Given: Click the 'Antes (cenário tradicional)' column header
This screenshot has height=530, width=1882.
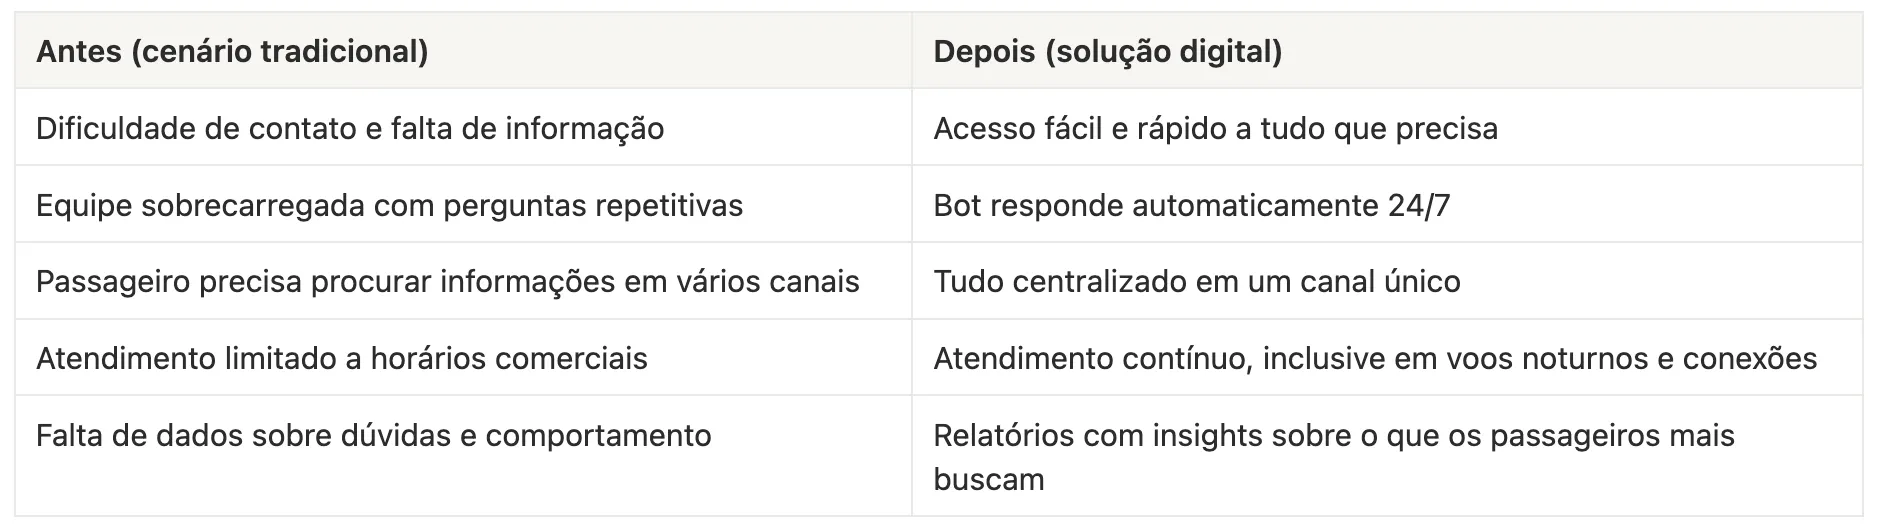Looking at the screenshot, I should coord(232,52).
